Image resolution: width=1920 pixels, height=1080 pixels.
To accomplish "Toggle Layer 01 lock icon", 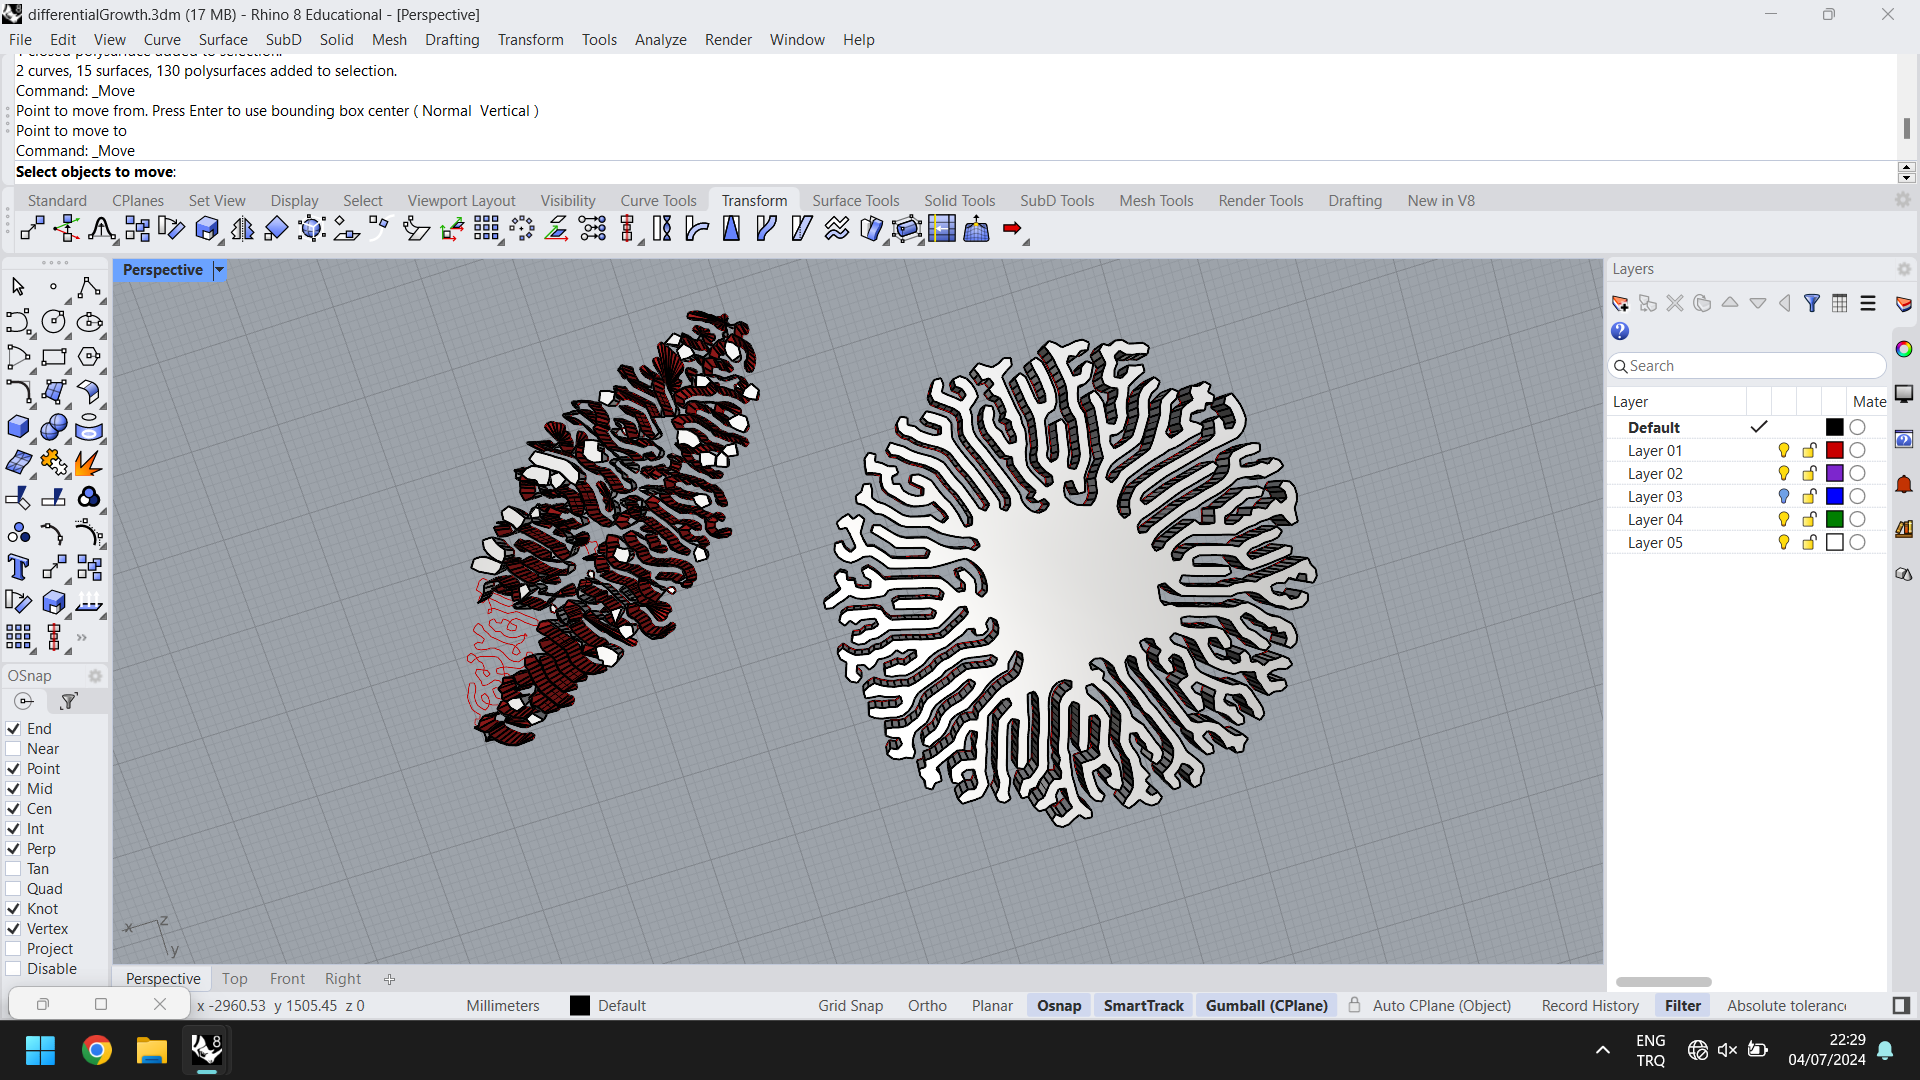I will point(1809,451).
